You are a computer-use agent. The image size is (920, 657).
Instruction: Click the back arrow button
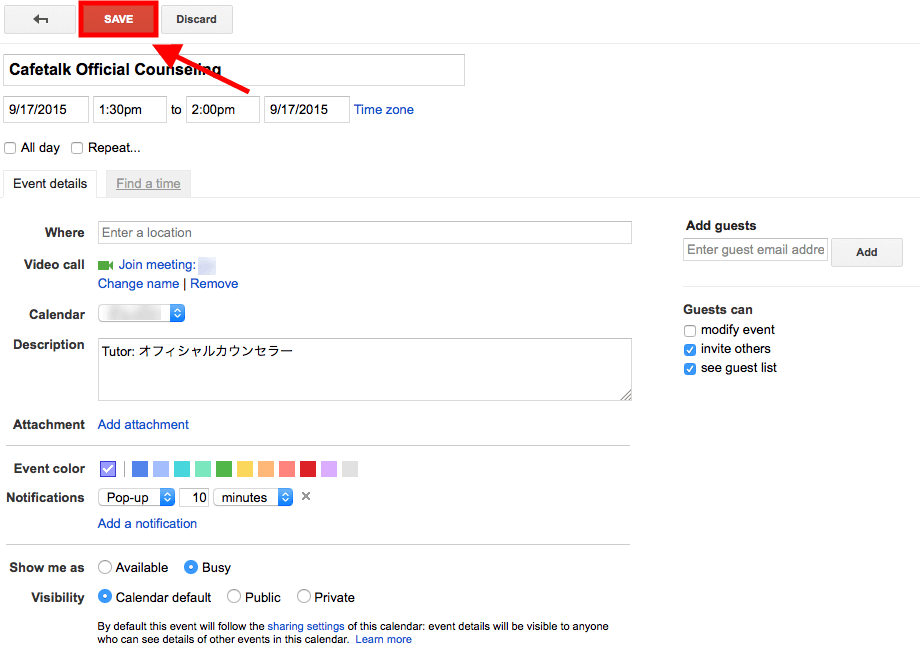point(40,19)
